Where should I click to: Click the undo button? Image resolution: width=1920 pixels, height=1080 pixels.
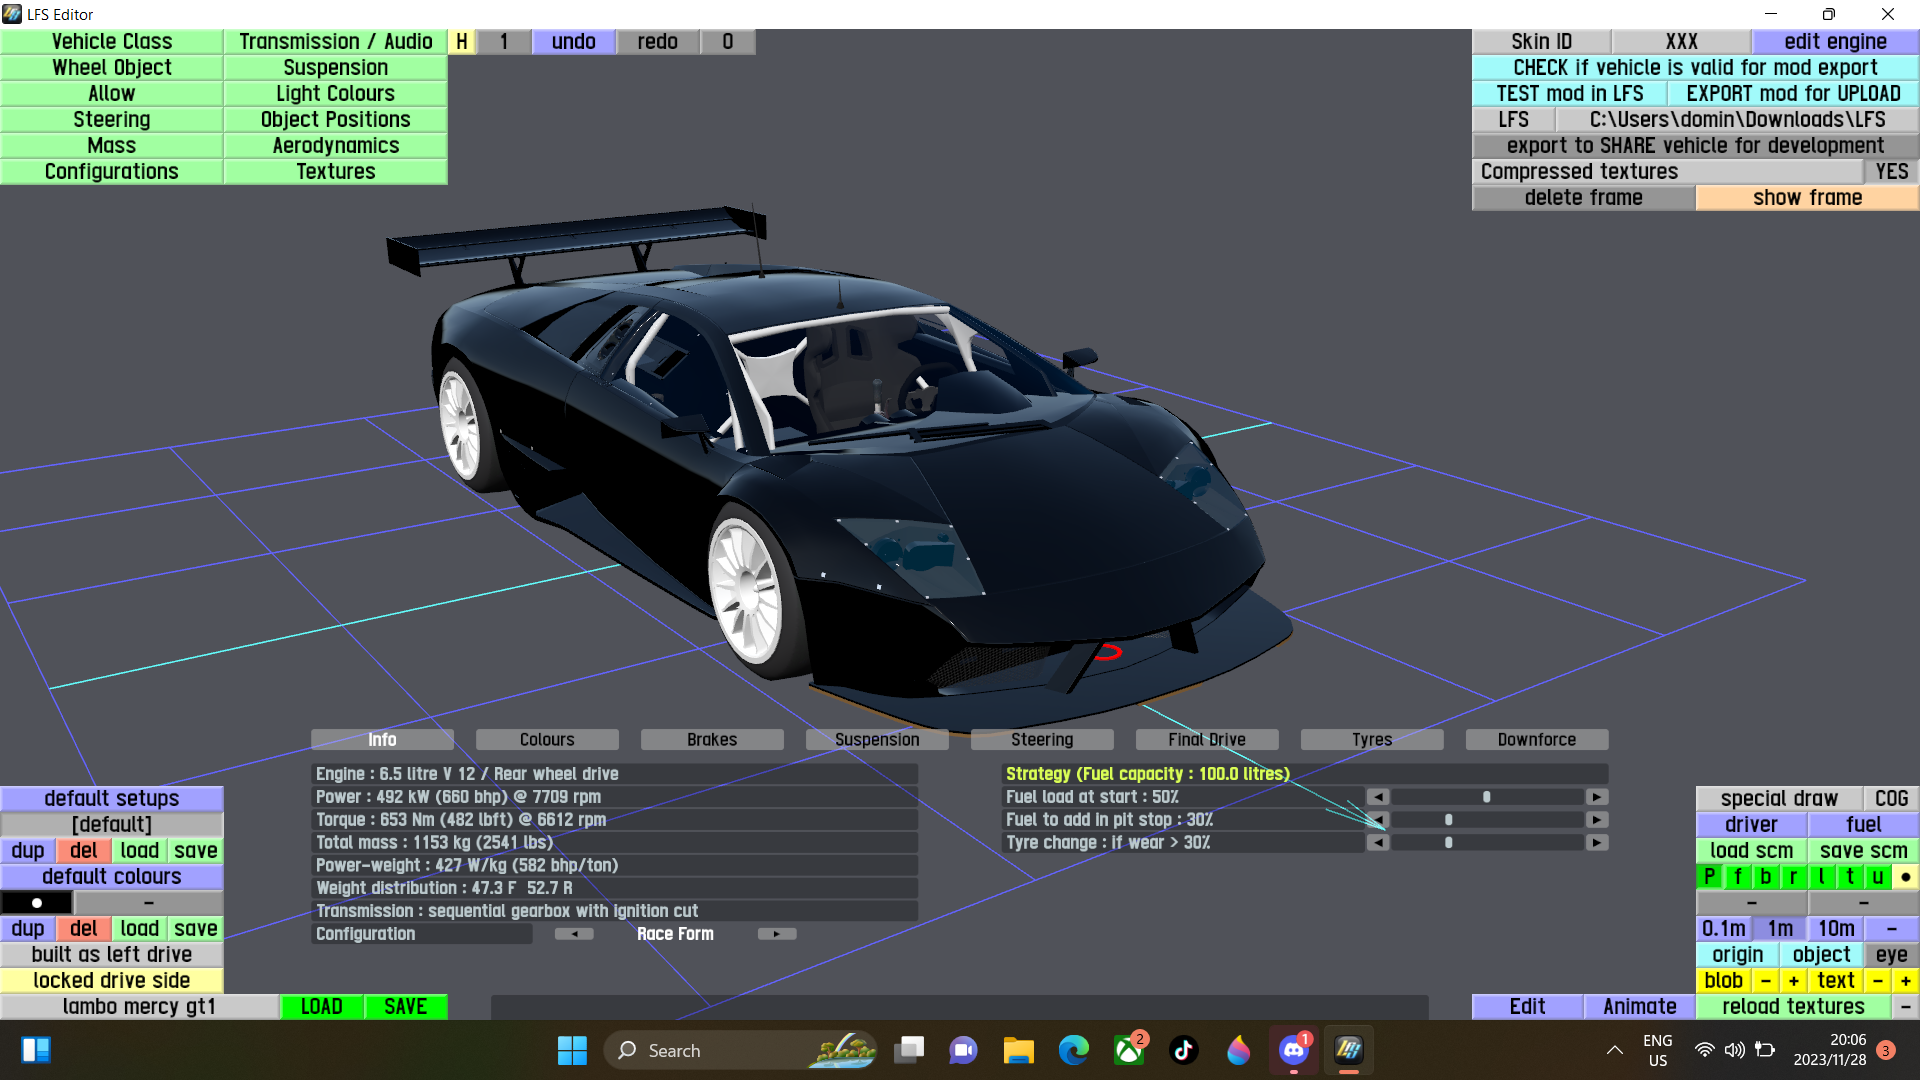(x=573, y=42)
